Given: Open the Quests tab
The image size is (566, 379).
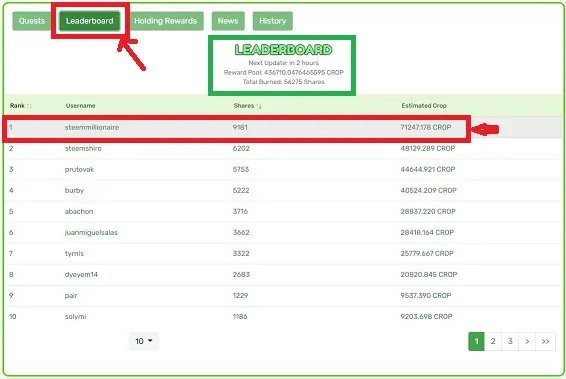Looking at the screenshot, I should click(32, 21).
